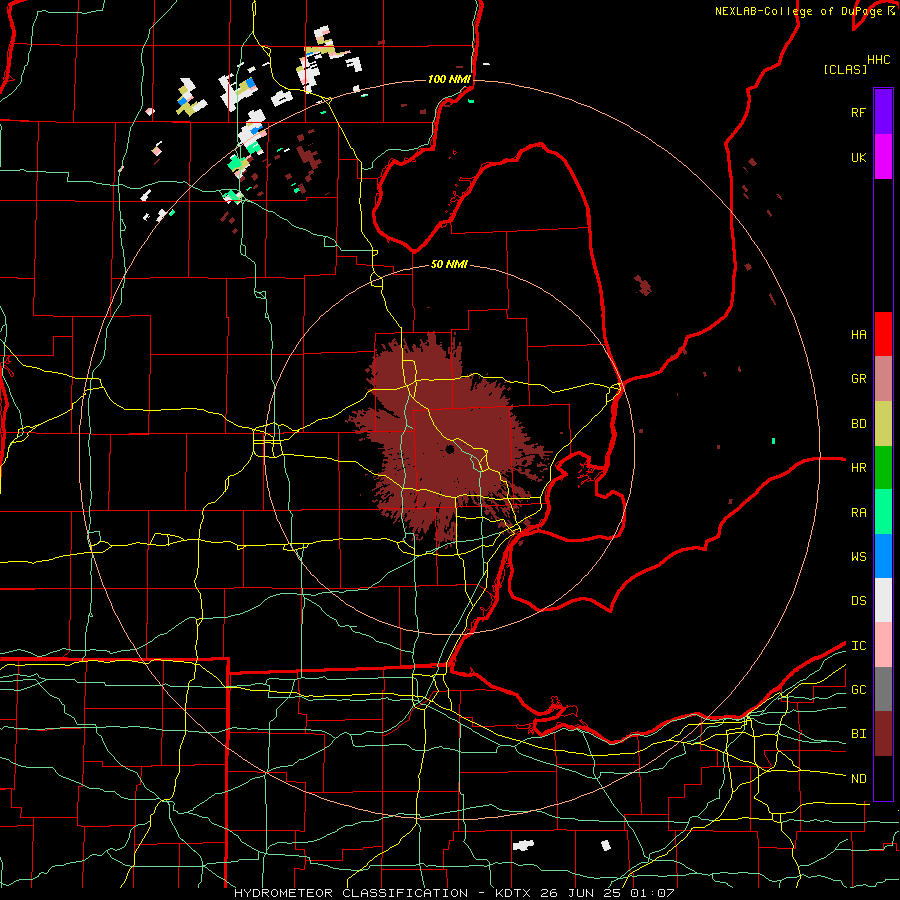Click the UK legend label
This screenshot has width=900, height=900.
coord(858,157)
